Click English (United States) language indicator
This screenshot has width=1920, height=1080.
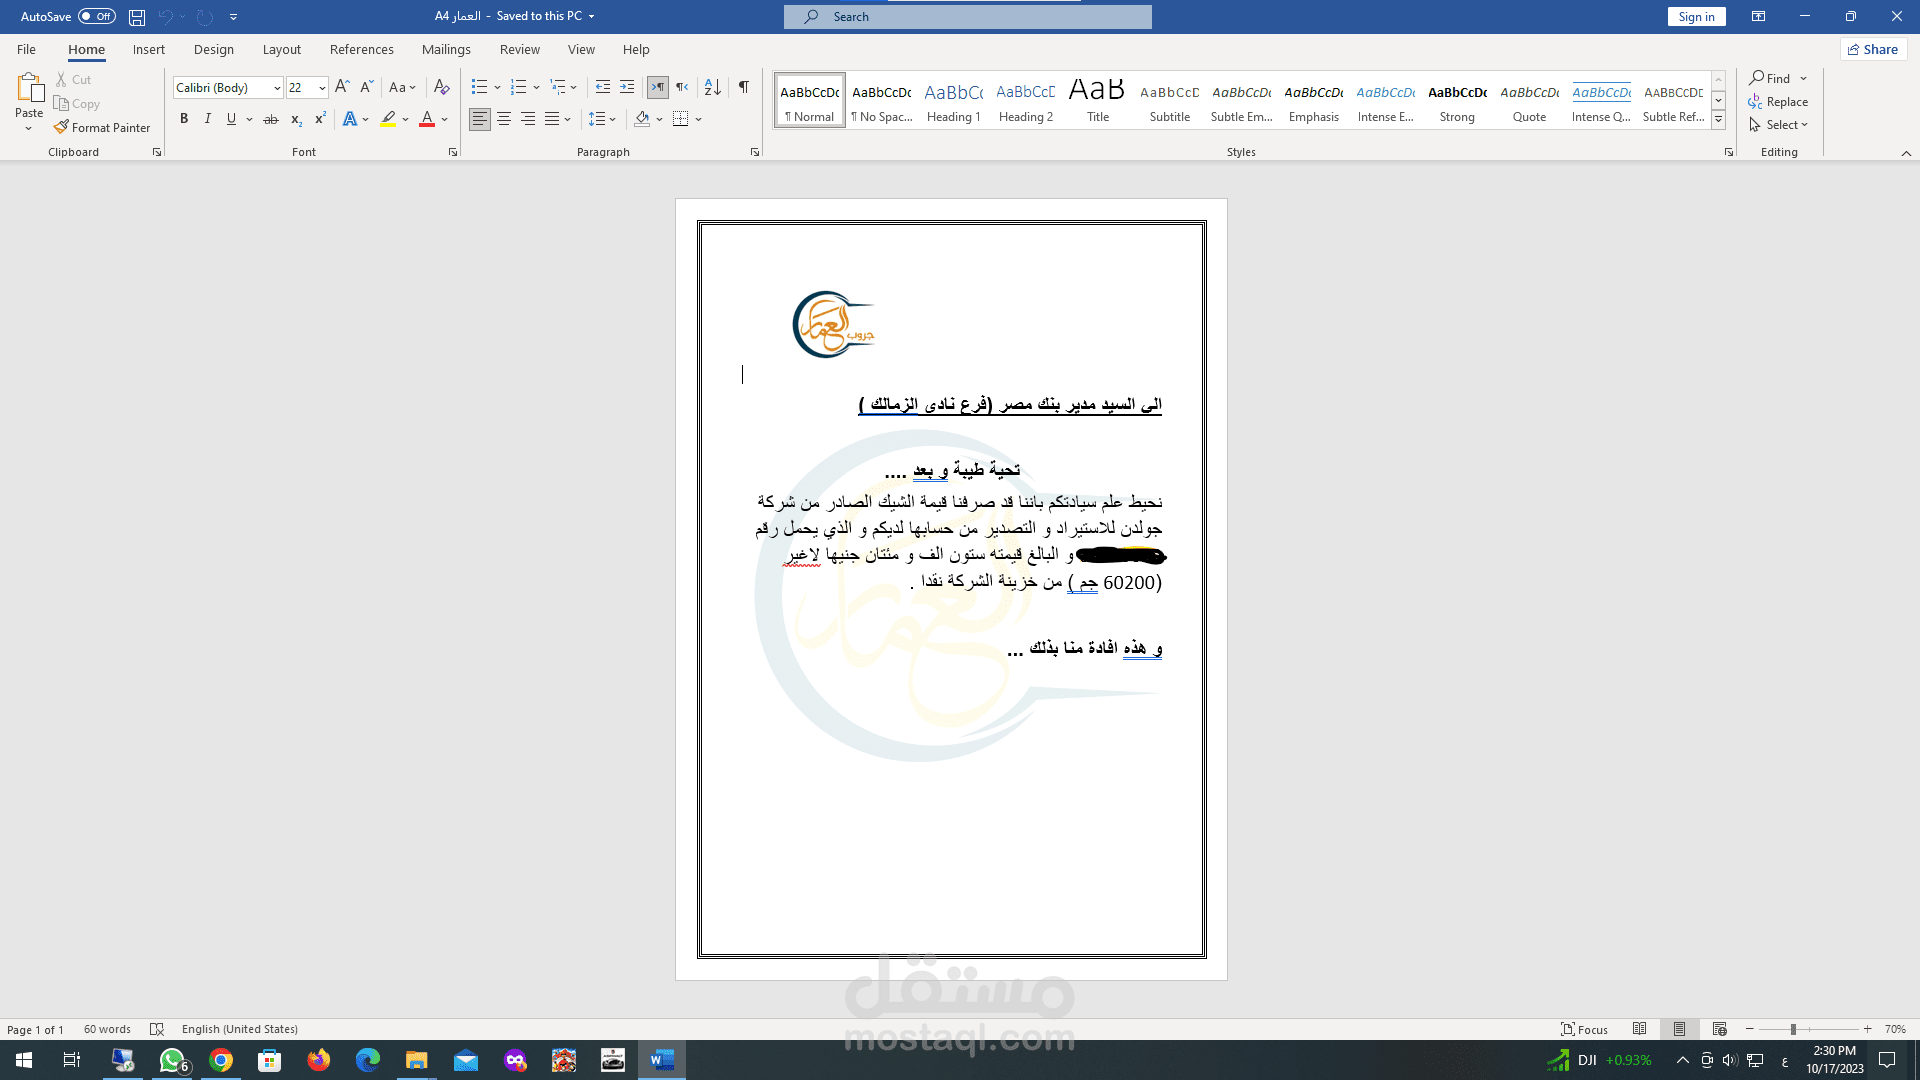point(240,1029)
